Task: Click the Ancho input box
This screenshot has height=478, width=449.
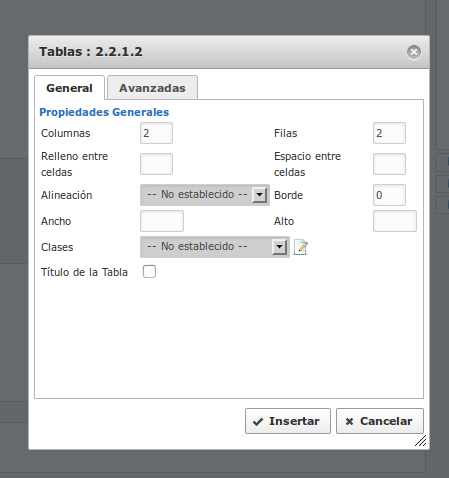Action: [x=162, y=221]
